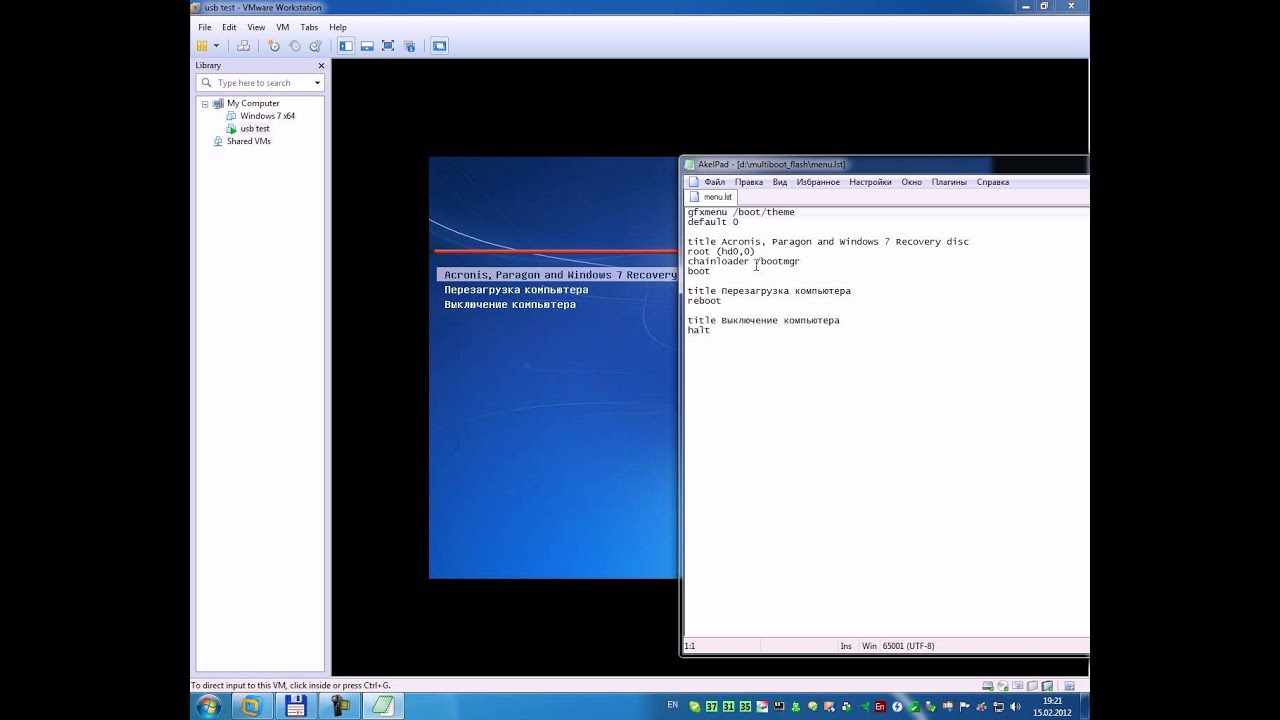Click the EN language indicator in taskbar
Viewport: 1280px width, 720px height.
click(x=672, y=705)
